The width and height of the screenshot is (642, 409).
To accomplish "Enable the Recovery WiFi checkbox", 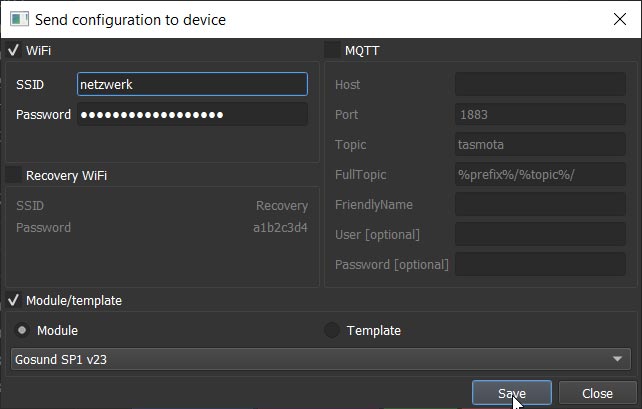I will point(14,175).
